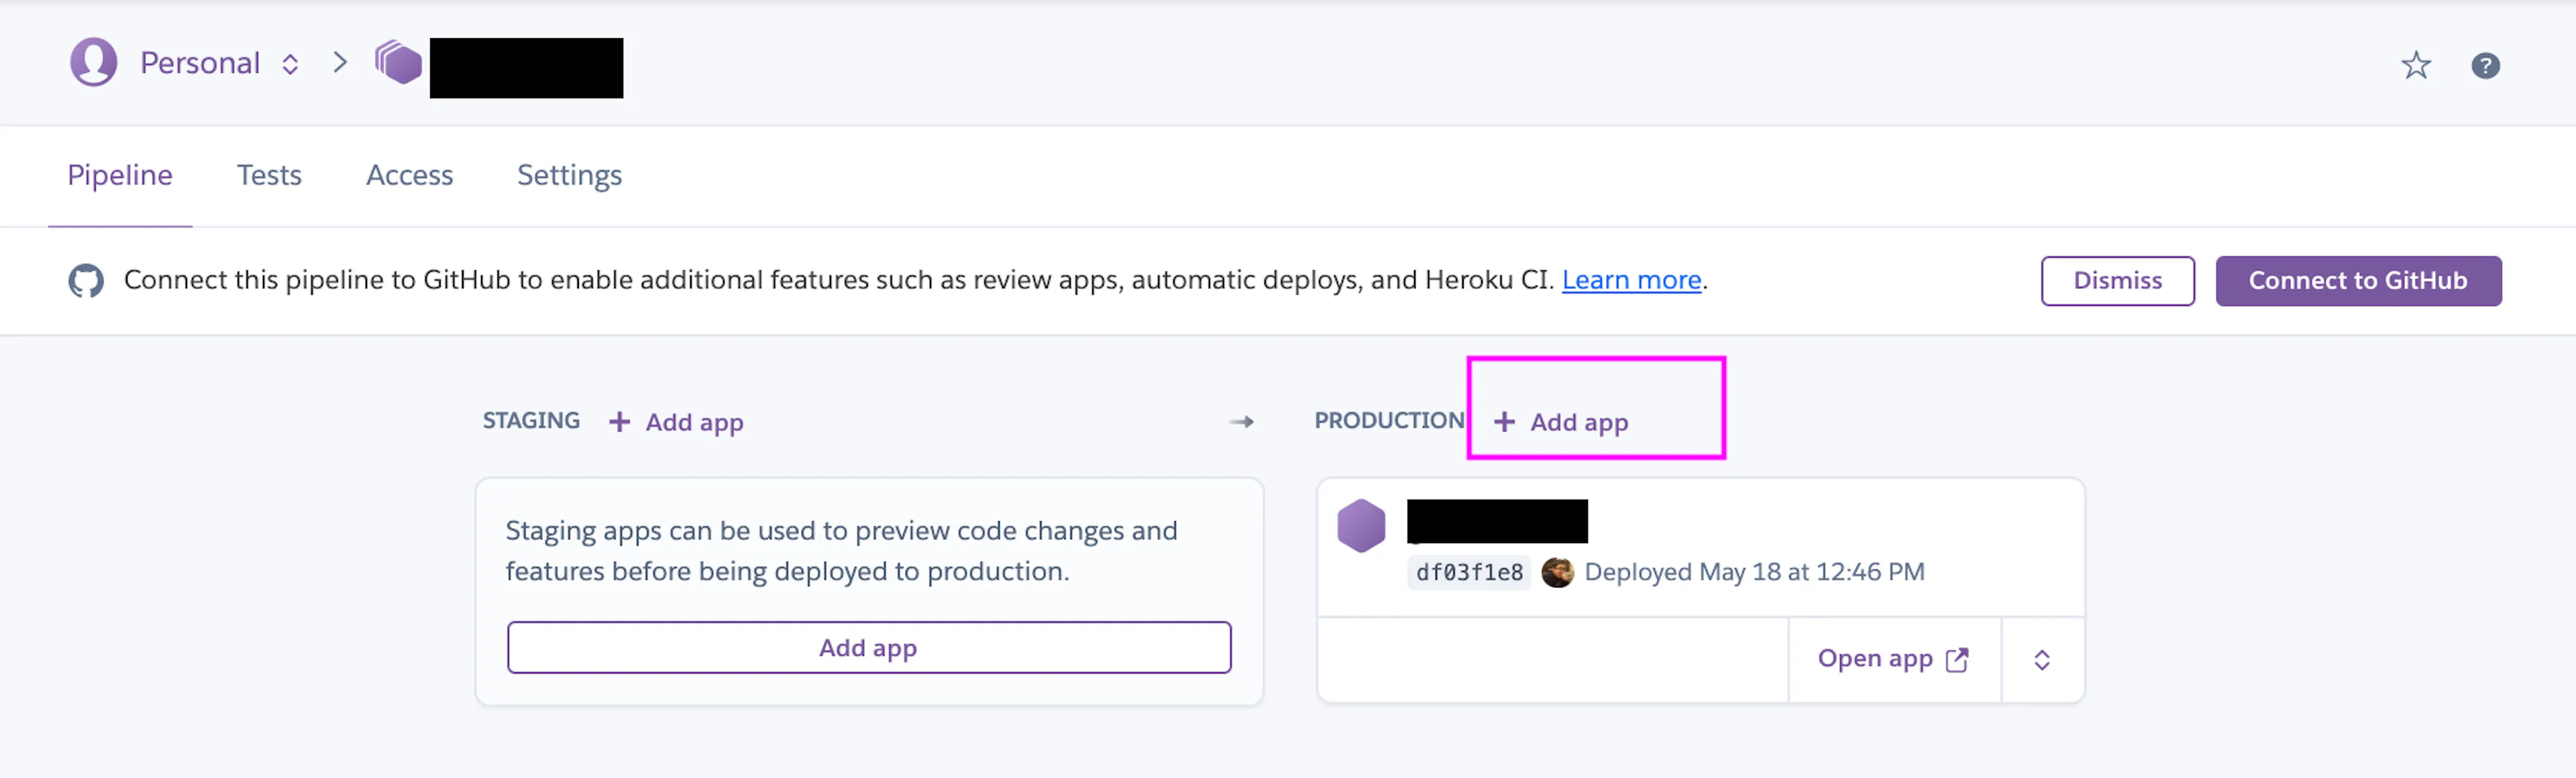2576x778 pixels.
Task: Click Connect to GitHub button
Action: tap(2358, 281)
